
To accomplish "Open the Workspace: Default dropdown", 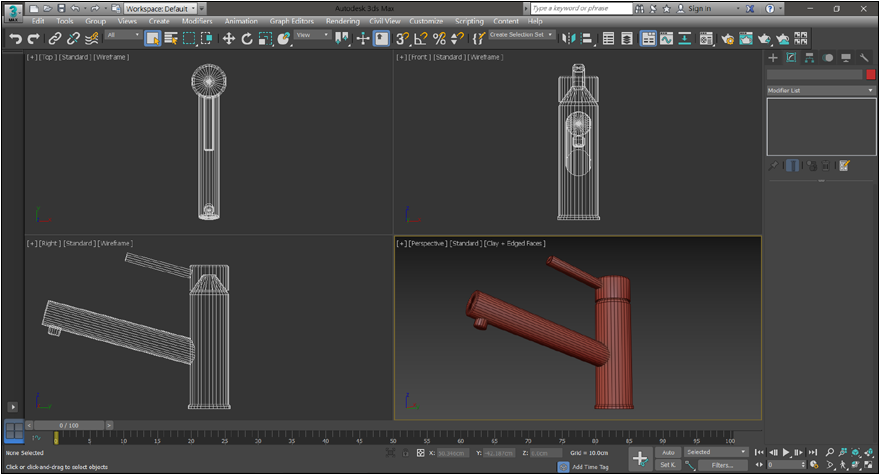I will 158,8.
